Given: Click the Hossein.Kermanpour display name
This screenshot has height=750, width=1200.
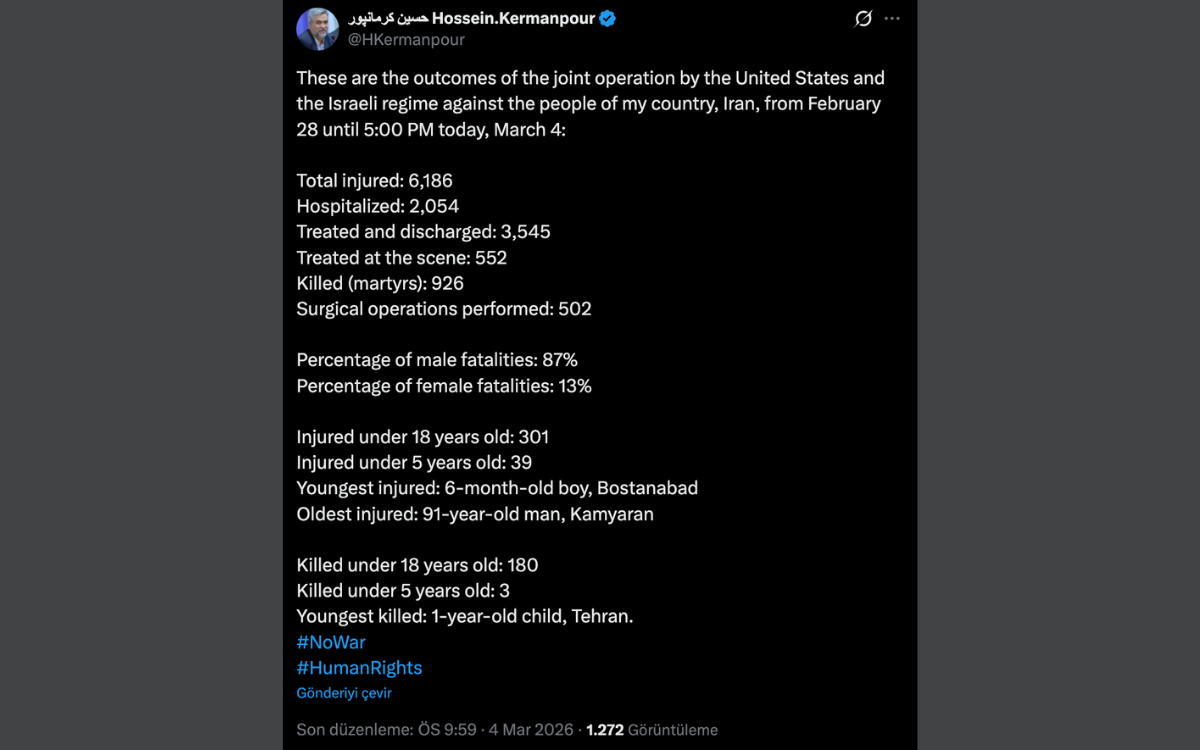Looking at the screenshot, I should (x=511, y=19).
